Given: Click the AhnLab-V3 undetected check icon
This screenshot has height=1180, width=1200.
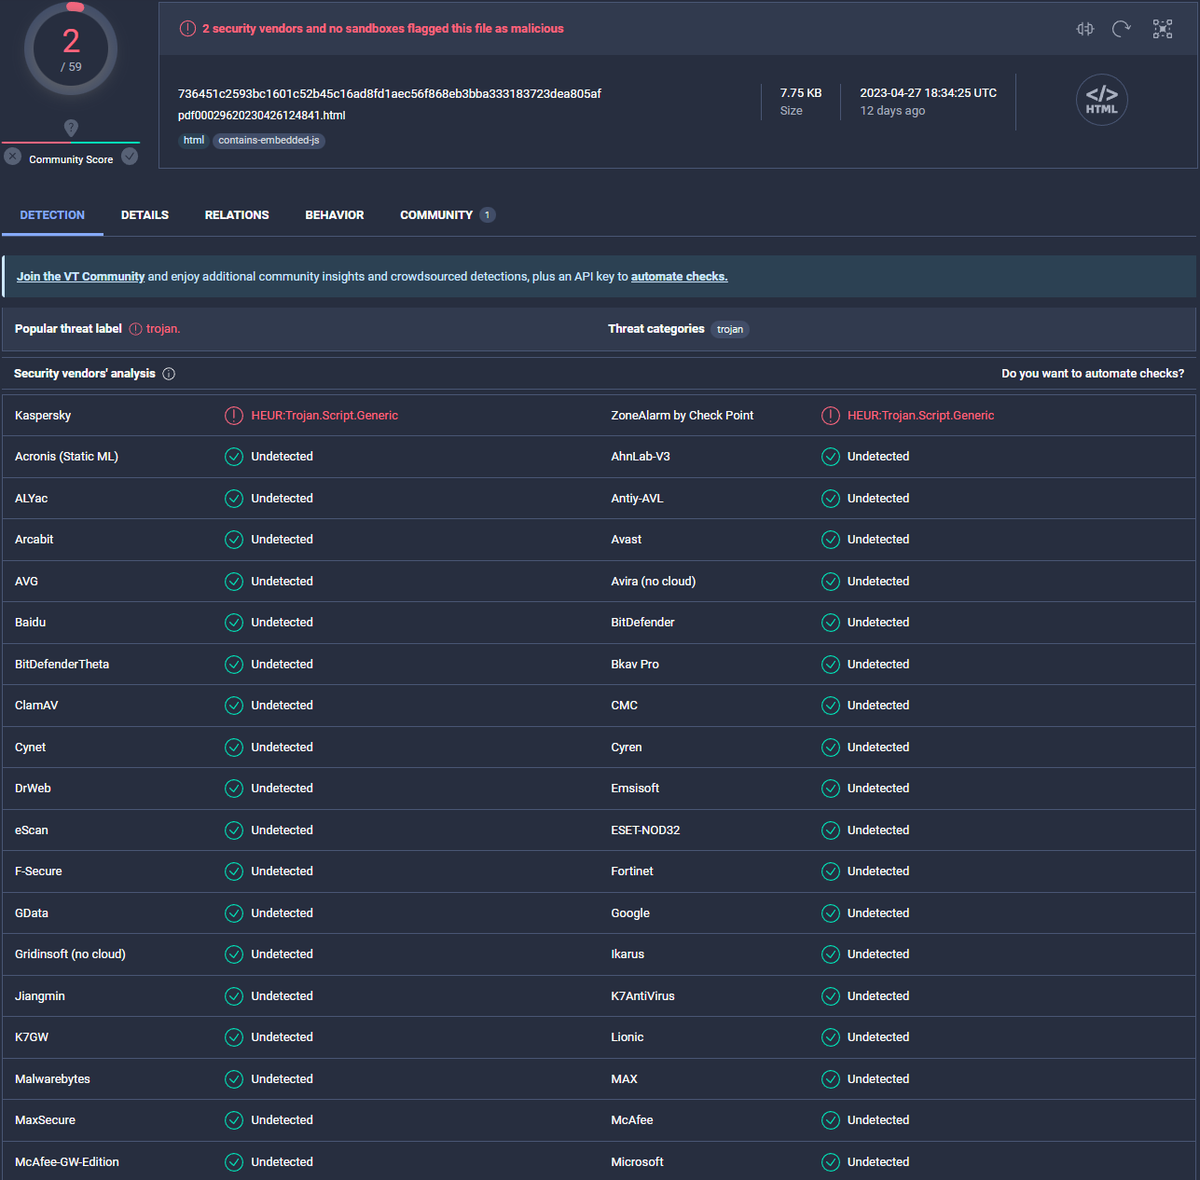Looking at the screenshot, I should (x=830, y=457).
